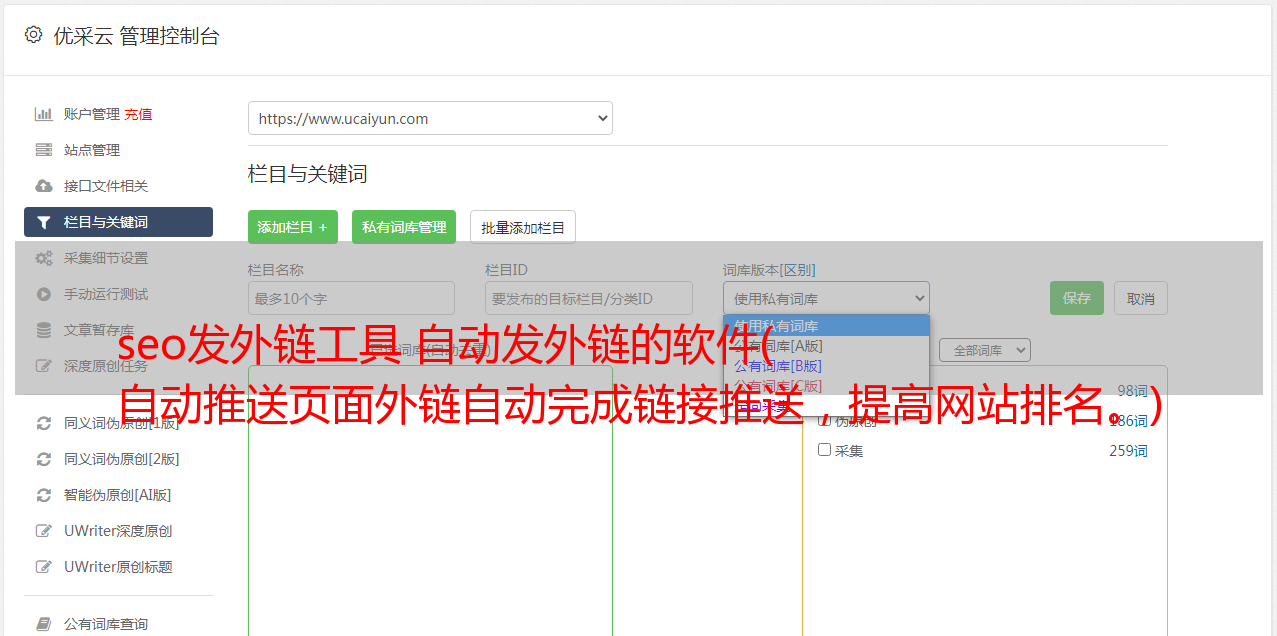Screen dimensions: 1277x636
Task: Tick the 采集 checkbox
Action: (x=825, y=450)
